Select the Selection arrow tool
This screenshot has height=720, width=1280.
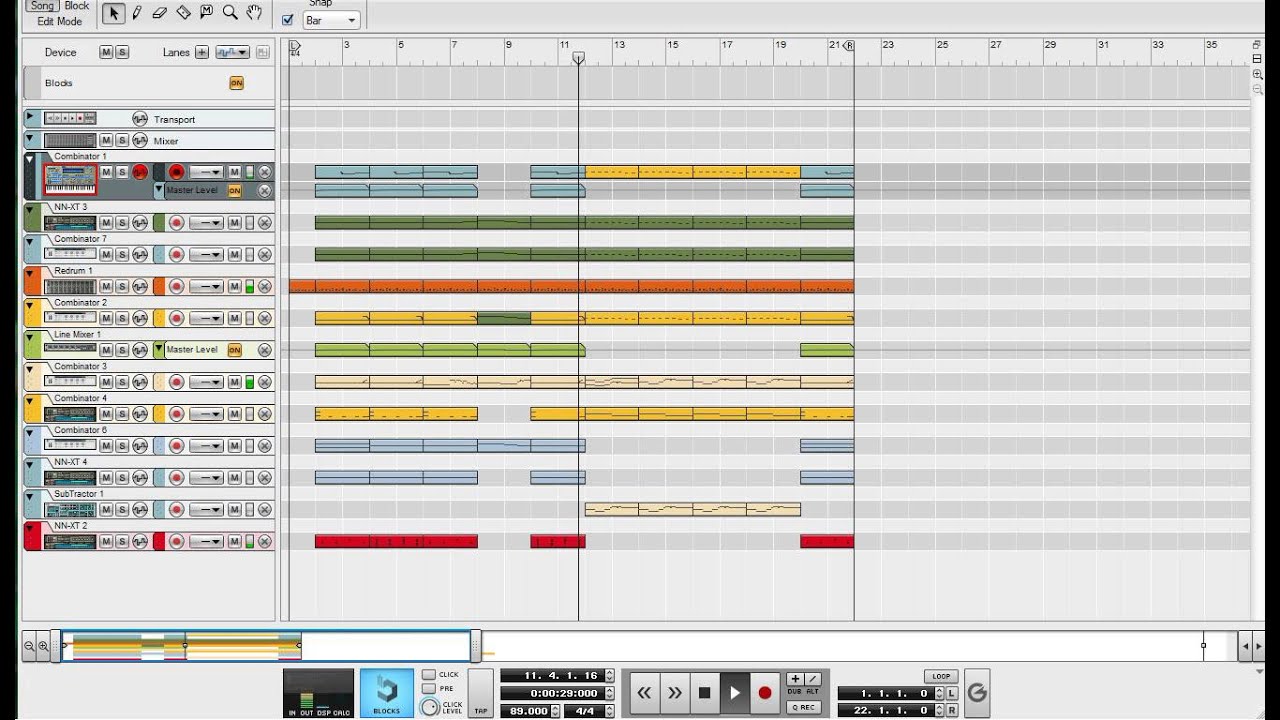113,13
